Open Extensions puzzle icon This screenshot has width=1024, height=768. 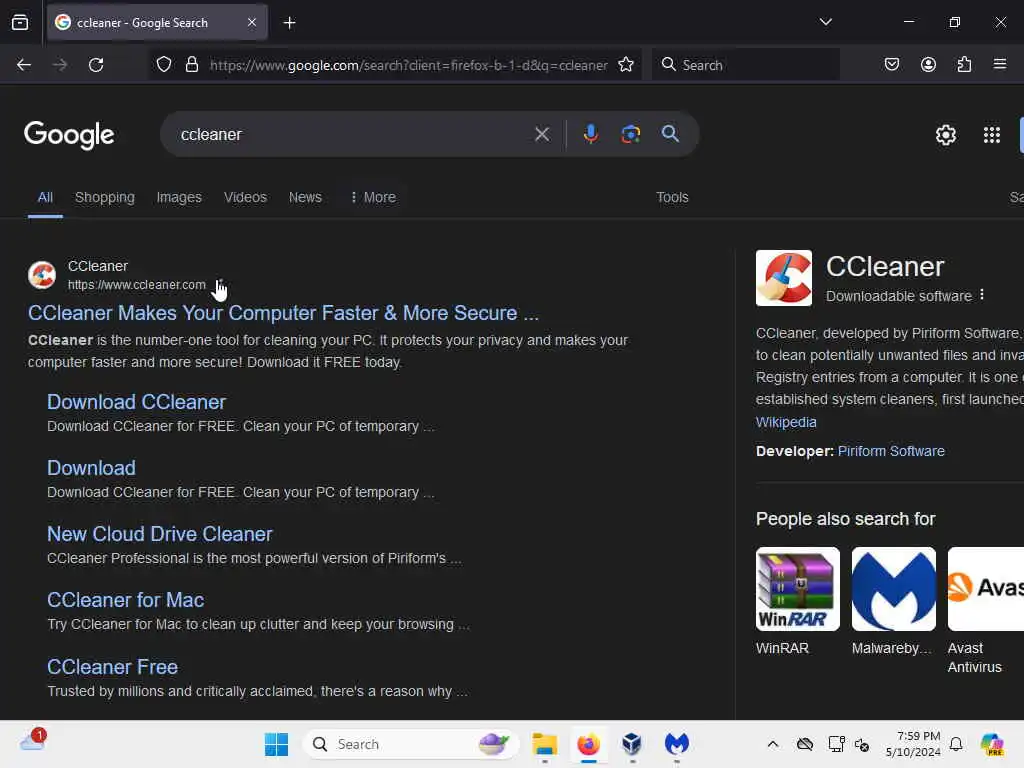click(x=965, y=65)
